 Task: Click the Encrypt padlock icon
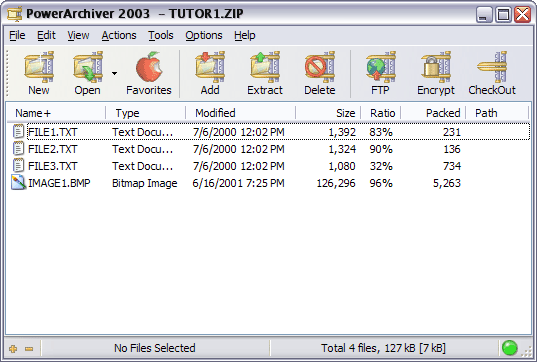tap(436, 67)
